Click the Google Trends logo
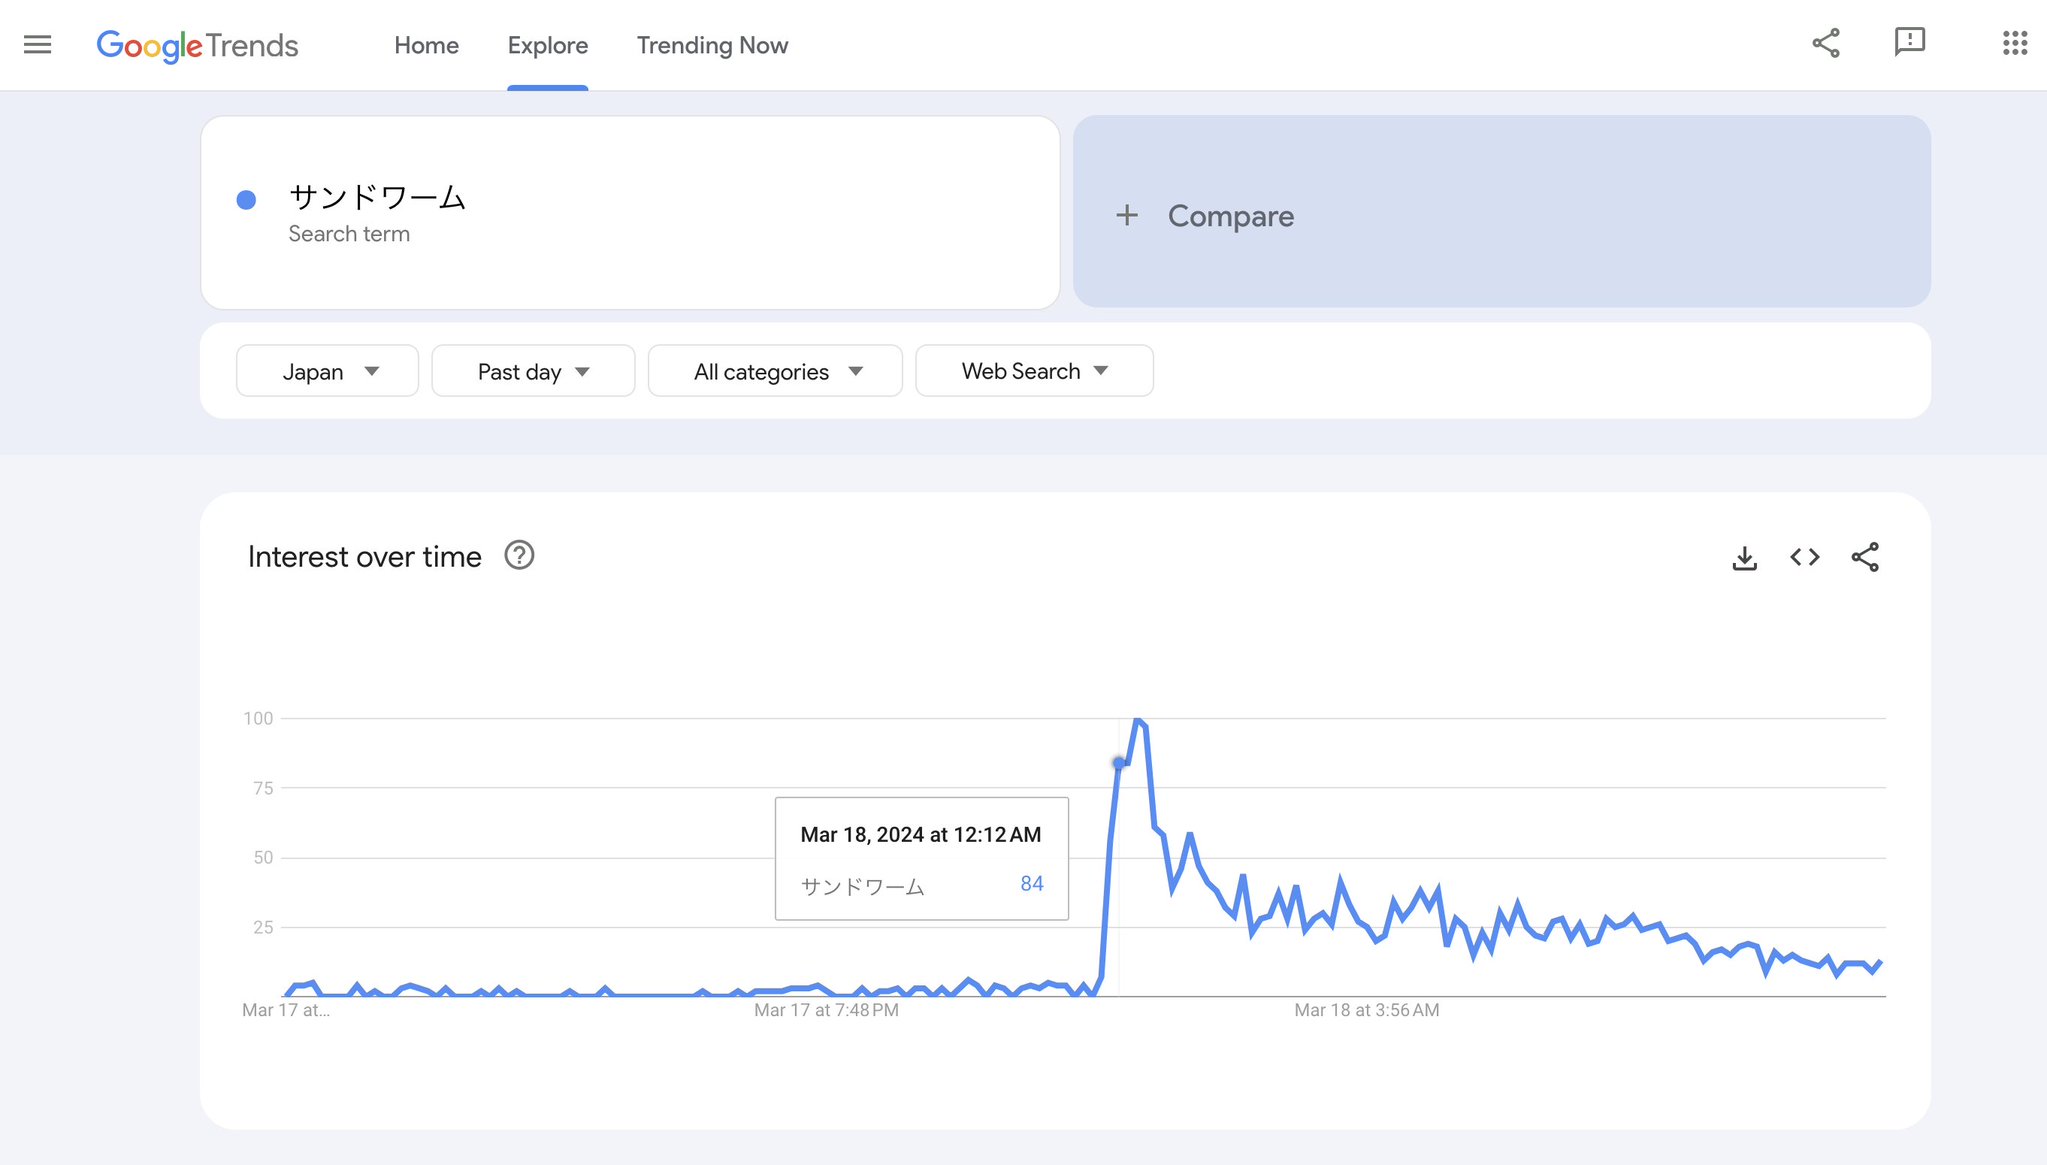 pyautogui.click(x=197, y=45)
